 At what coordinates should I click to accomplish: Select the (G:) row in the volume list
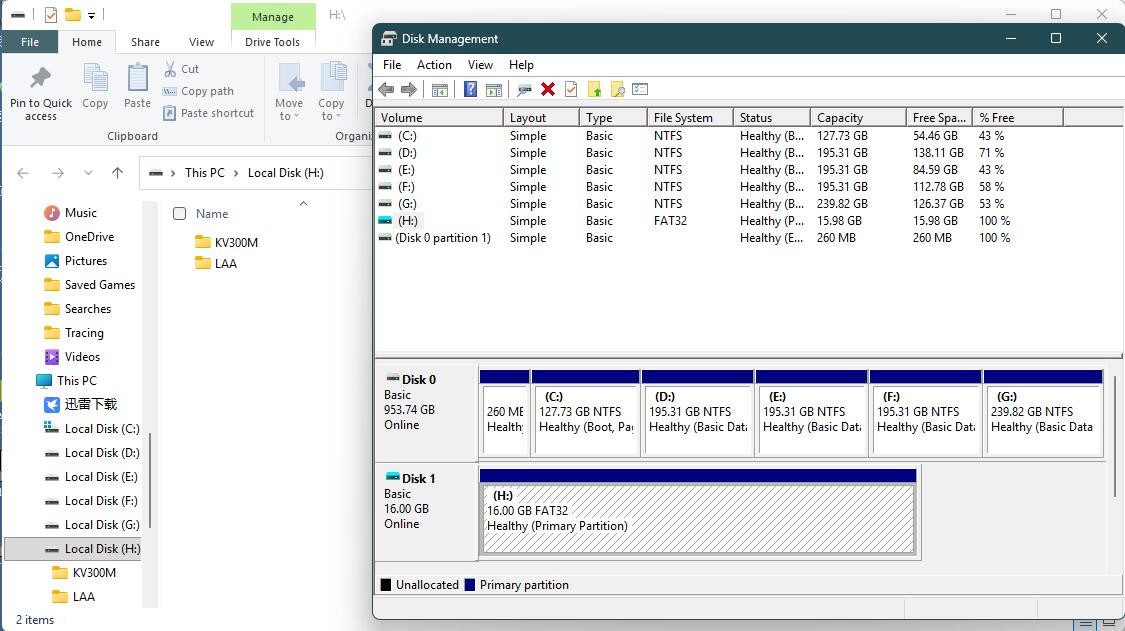[x=407, y=204]
